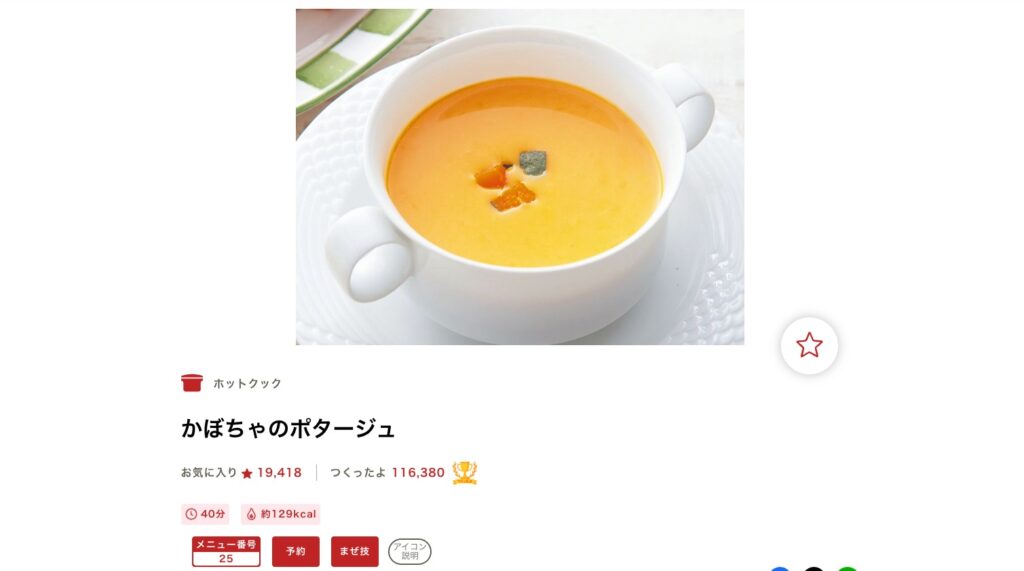Click the 40分 cooking time tag
Viewport: 1024px width, 571px height.
205,514
